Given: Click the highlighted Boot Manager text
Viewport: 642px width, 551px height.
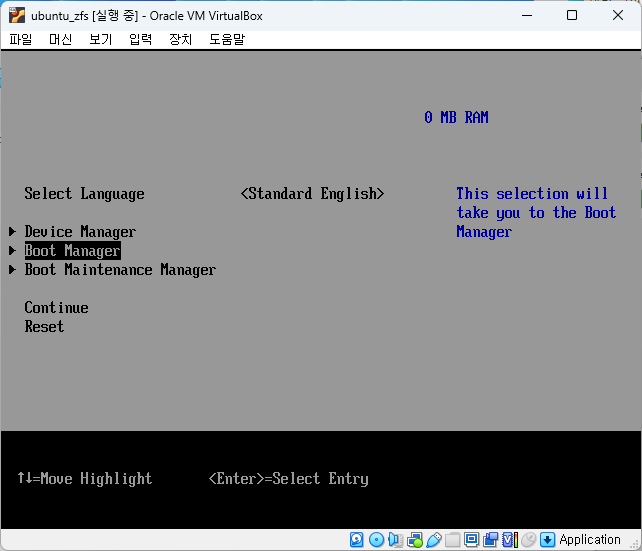Looking at the screenshot, I should coord(72,251).
